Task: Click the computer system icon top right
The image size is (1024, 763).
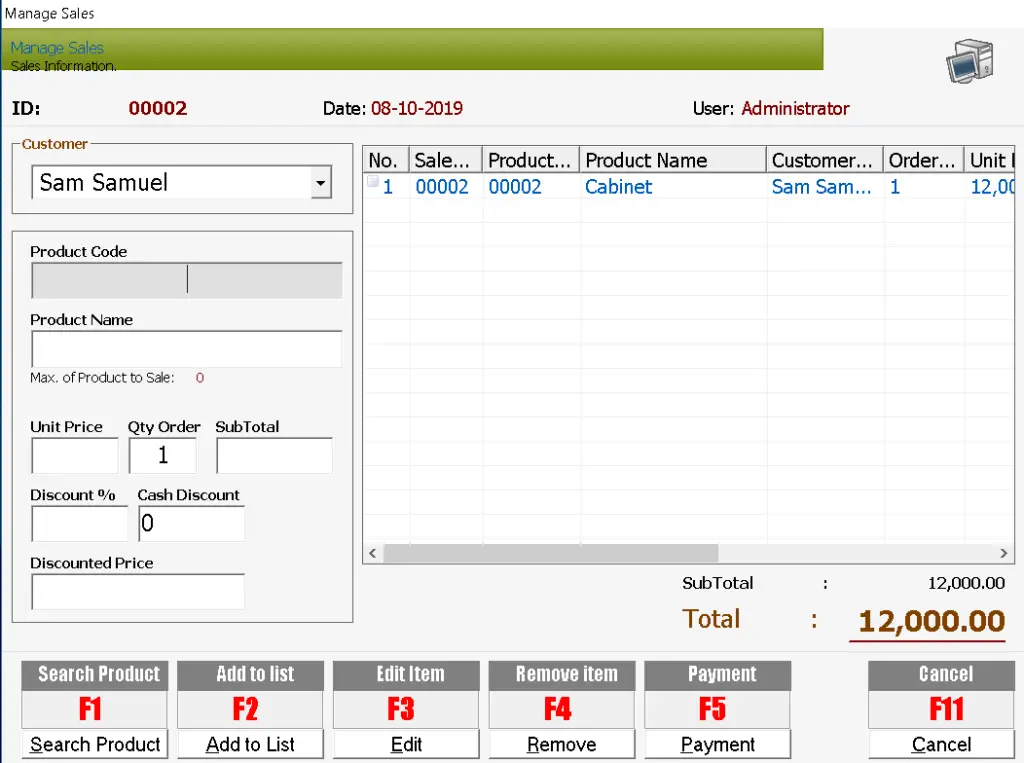Action: point(968,60)
